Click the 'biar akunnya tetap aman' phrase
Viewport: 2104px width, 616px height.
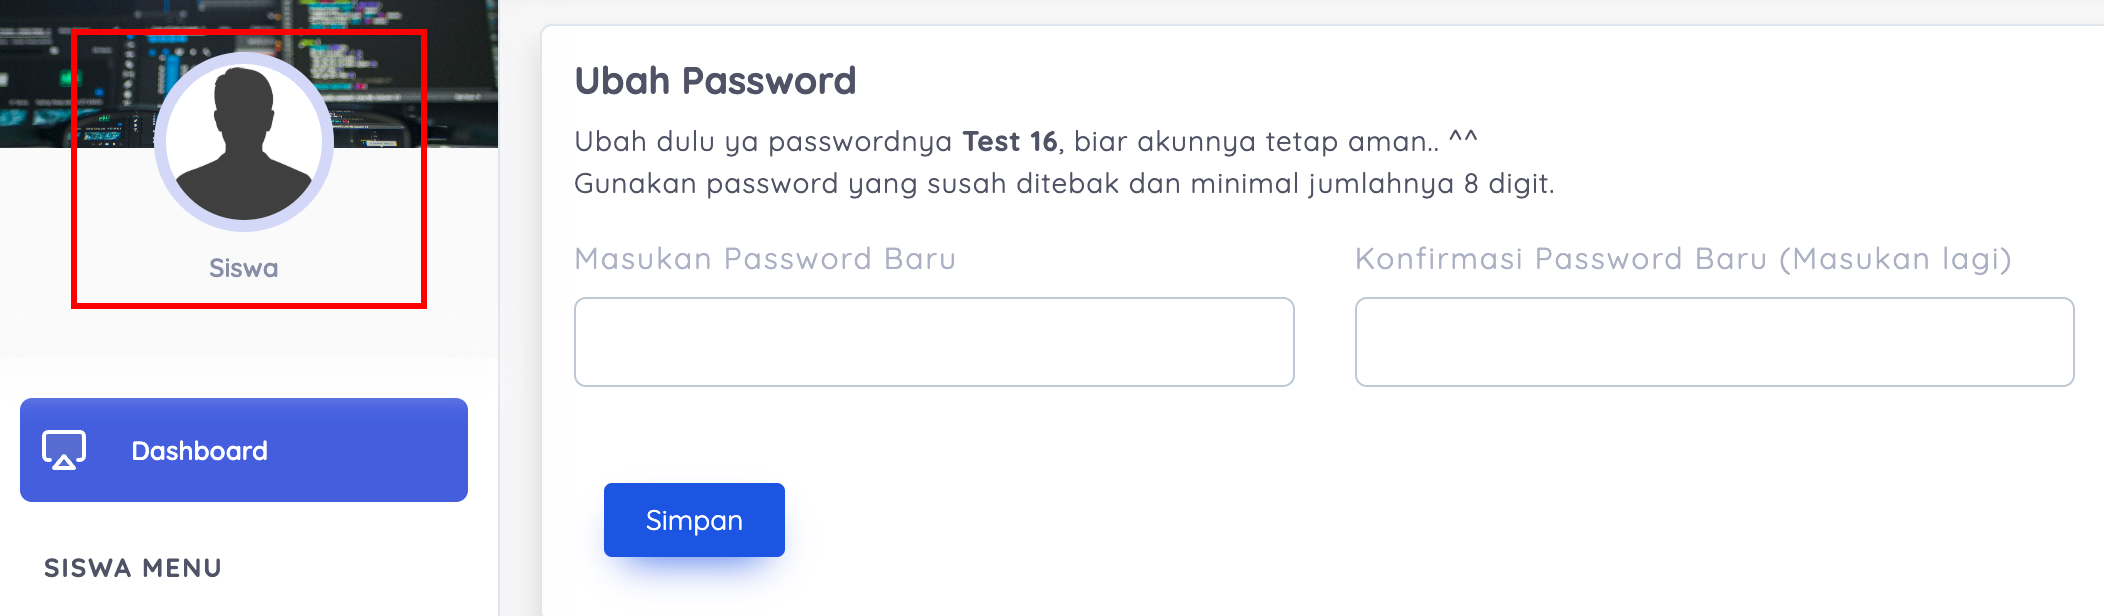click(1255, 142)
